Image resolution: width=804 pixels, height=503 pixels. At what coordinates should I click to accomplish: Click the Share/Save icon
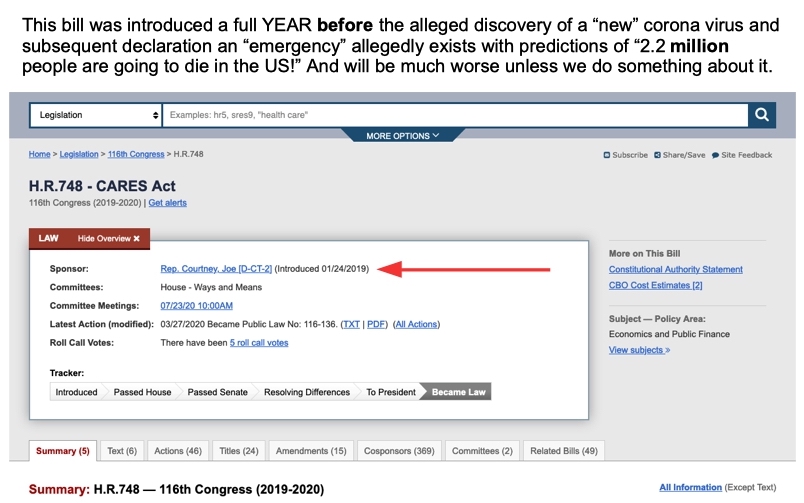657,155
